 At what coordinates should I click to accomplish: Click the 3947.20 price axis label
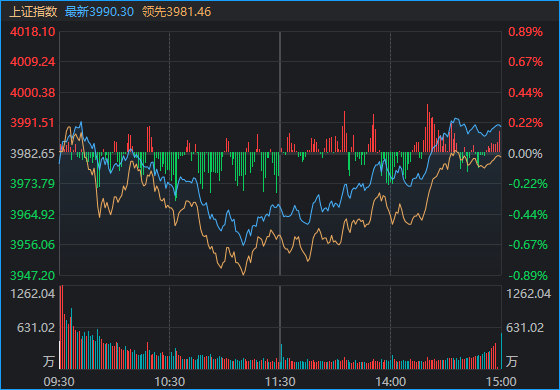[32, 275]
